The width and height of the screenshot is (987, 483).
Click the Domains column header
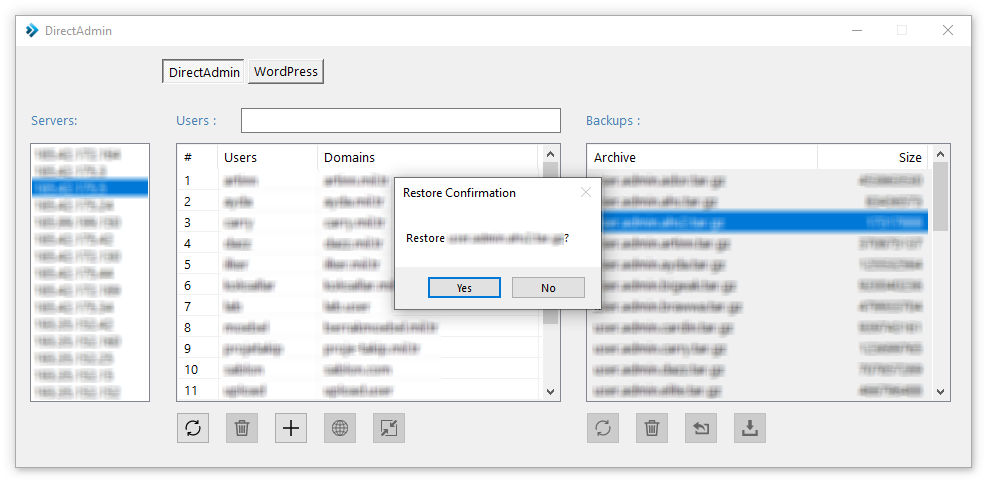click(x=428, y=157)
